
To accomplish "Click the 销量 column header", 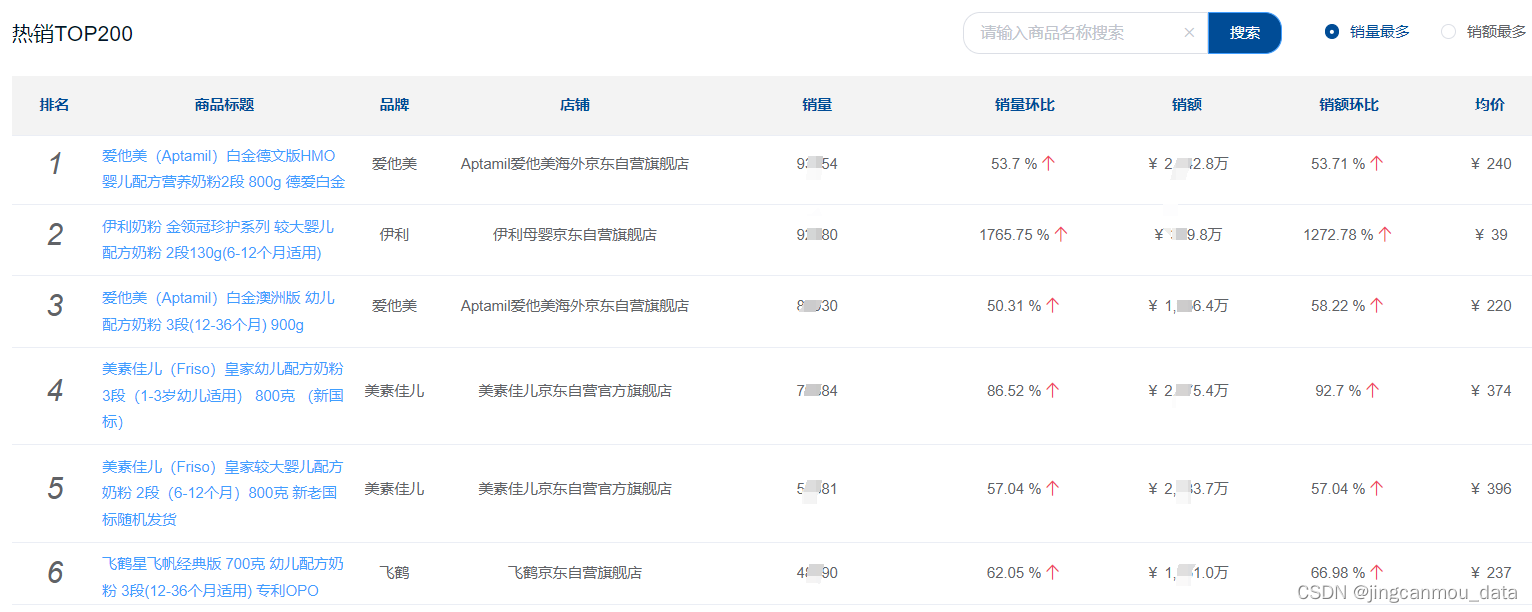I will click(x=817, y=105).
